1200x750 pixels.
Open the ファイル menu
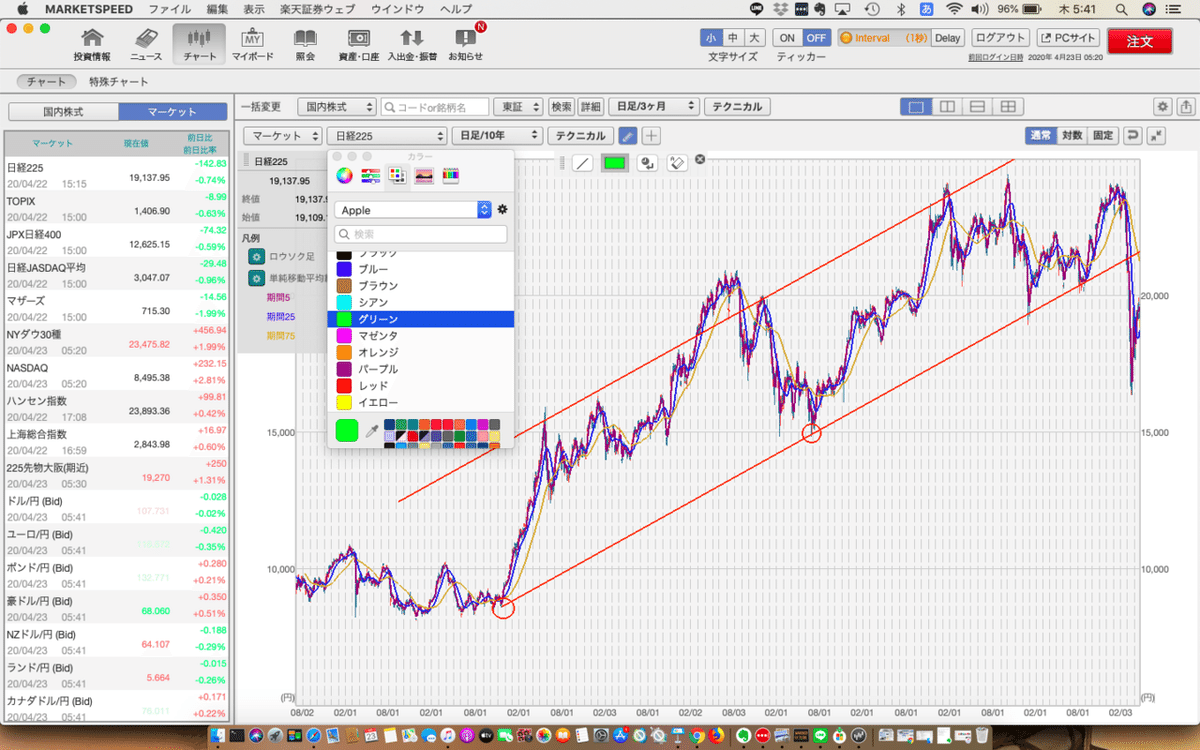point(170,9)
